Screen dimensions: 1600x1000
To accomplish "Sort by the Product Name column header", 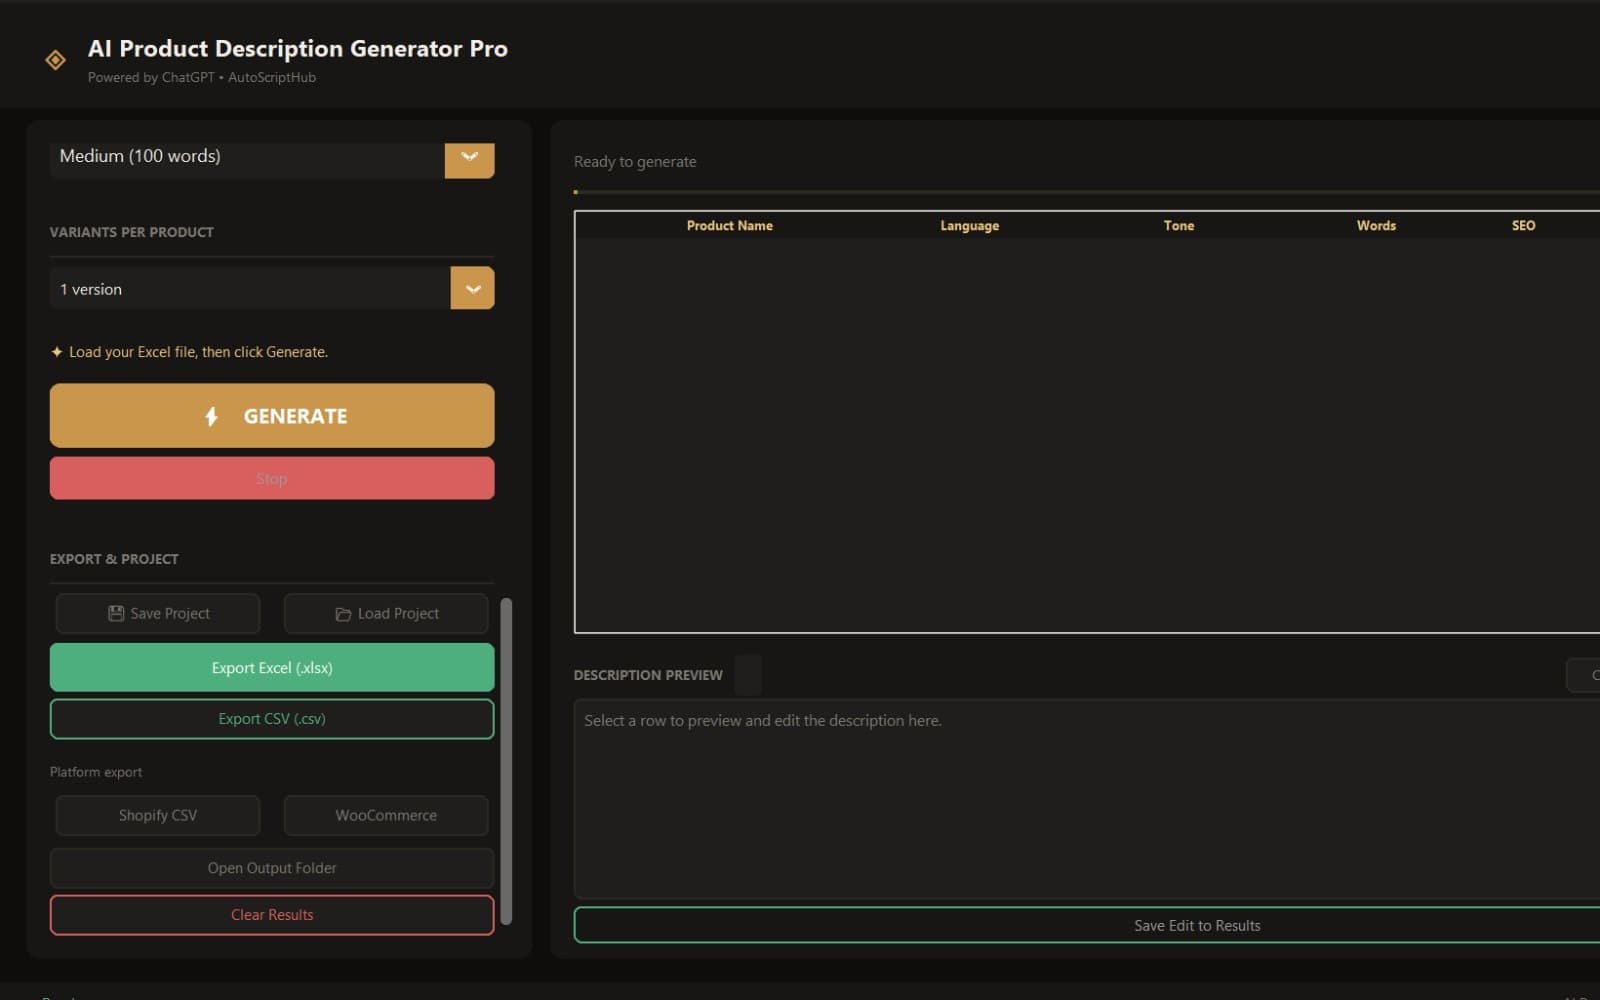I will [730, 226].
